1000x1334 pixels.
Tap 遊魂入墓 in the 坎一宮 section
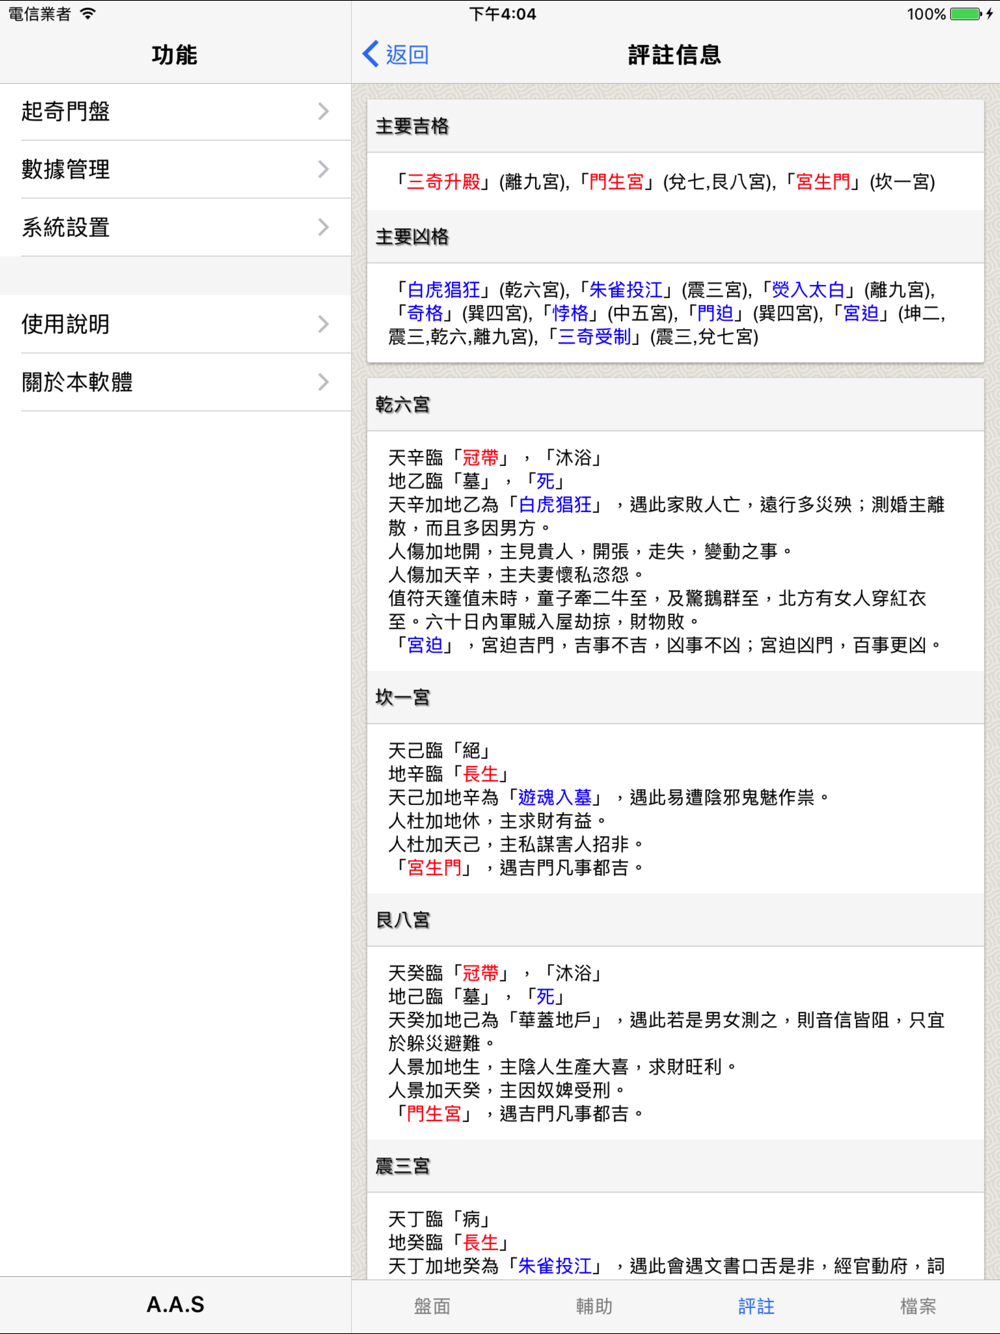pyautogui.click(x=555, y=798)
